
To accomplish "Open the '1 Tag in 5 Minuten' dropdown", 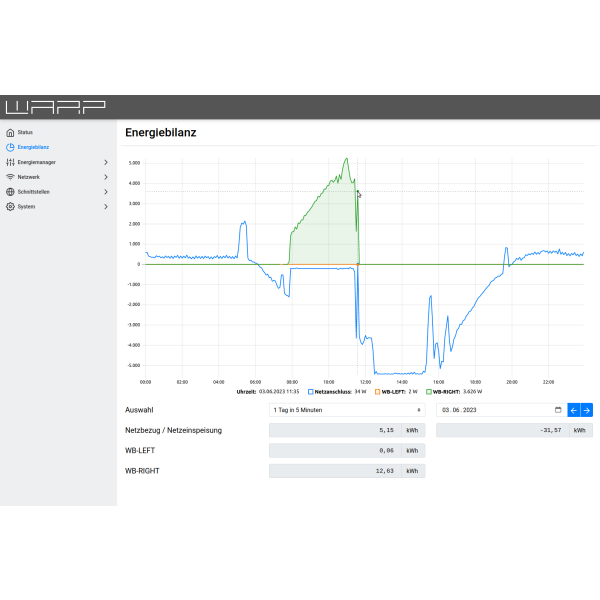I will click(347, 410).
